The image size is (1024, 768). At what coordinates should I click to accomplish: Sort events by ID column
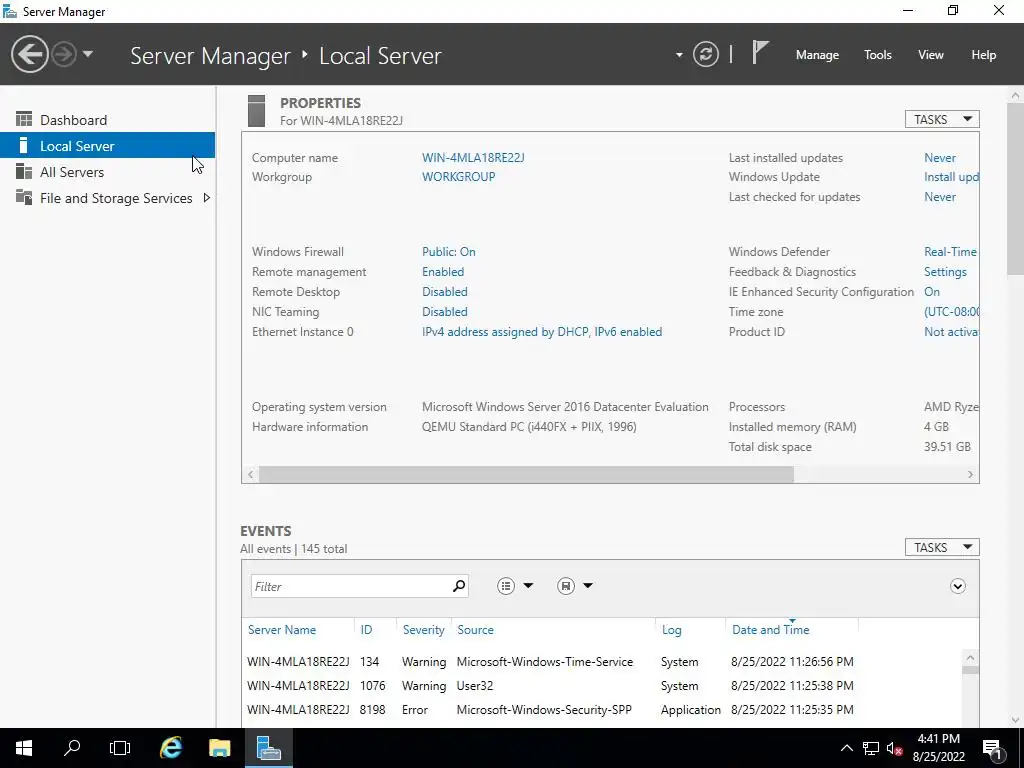coord(366,630)
